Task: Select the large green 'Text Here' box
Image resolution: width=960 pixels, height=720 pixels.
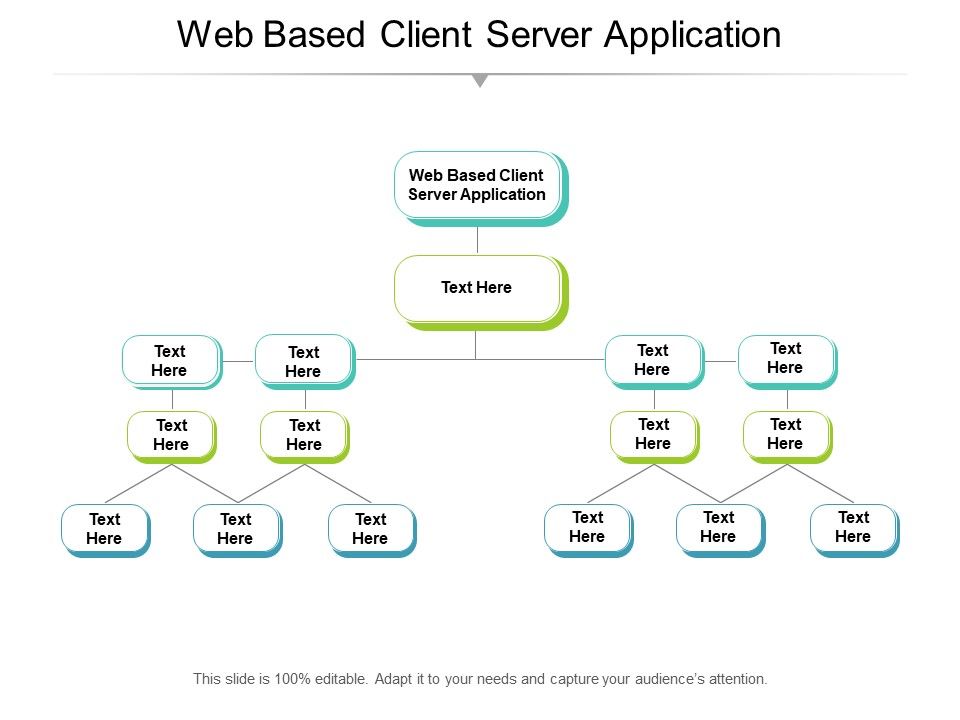Action: coord(481,293)
